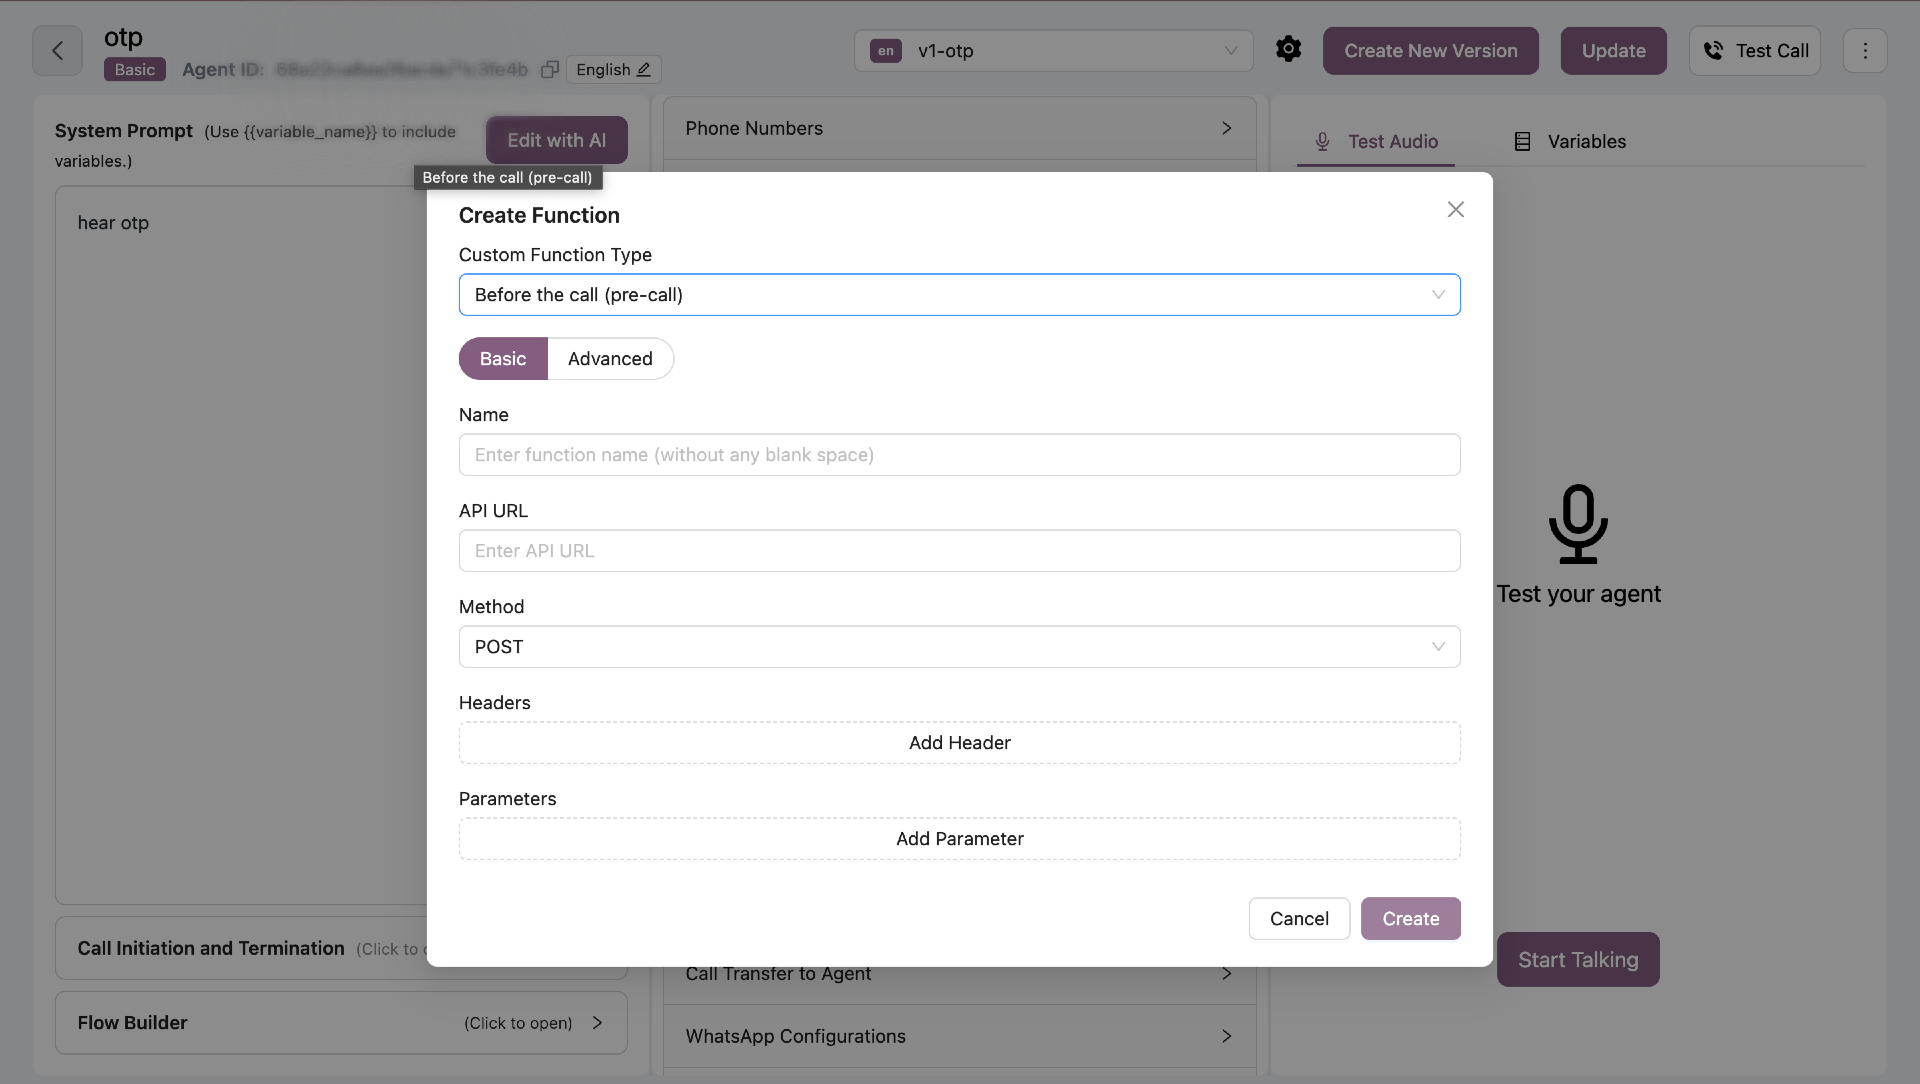Click the 'otp' agent title
Viewport: 1920px width, 1084px height.
(123, 38)
